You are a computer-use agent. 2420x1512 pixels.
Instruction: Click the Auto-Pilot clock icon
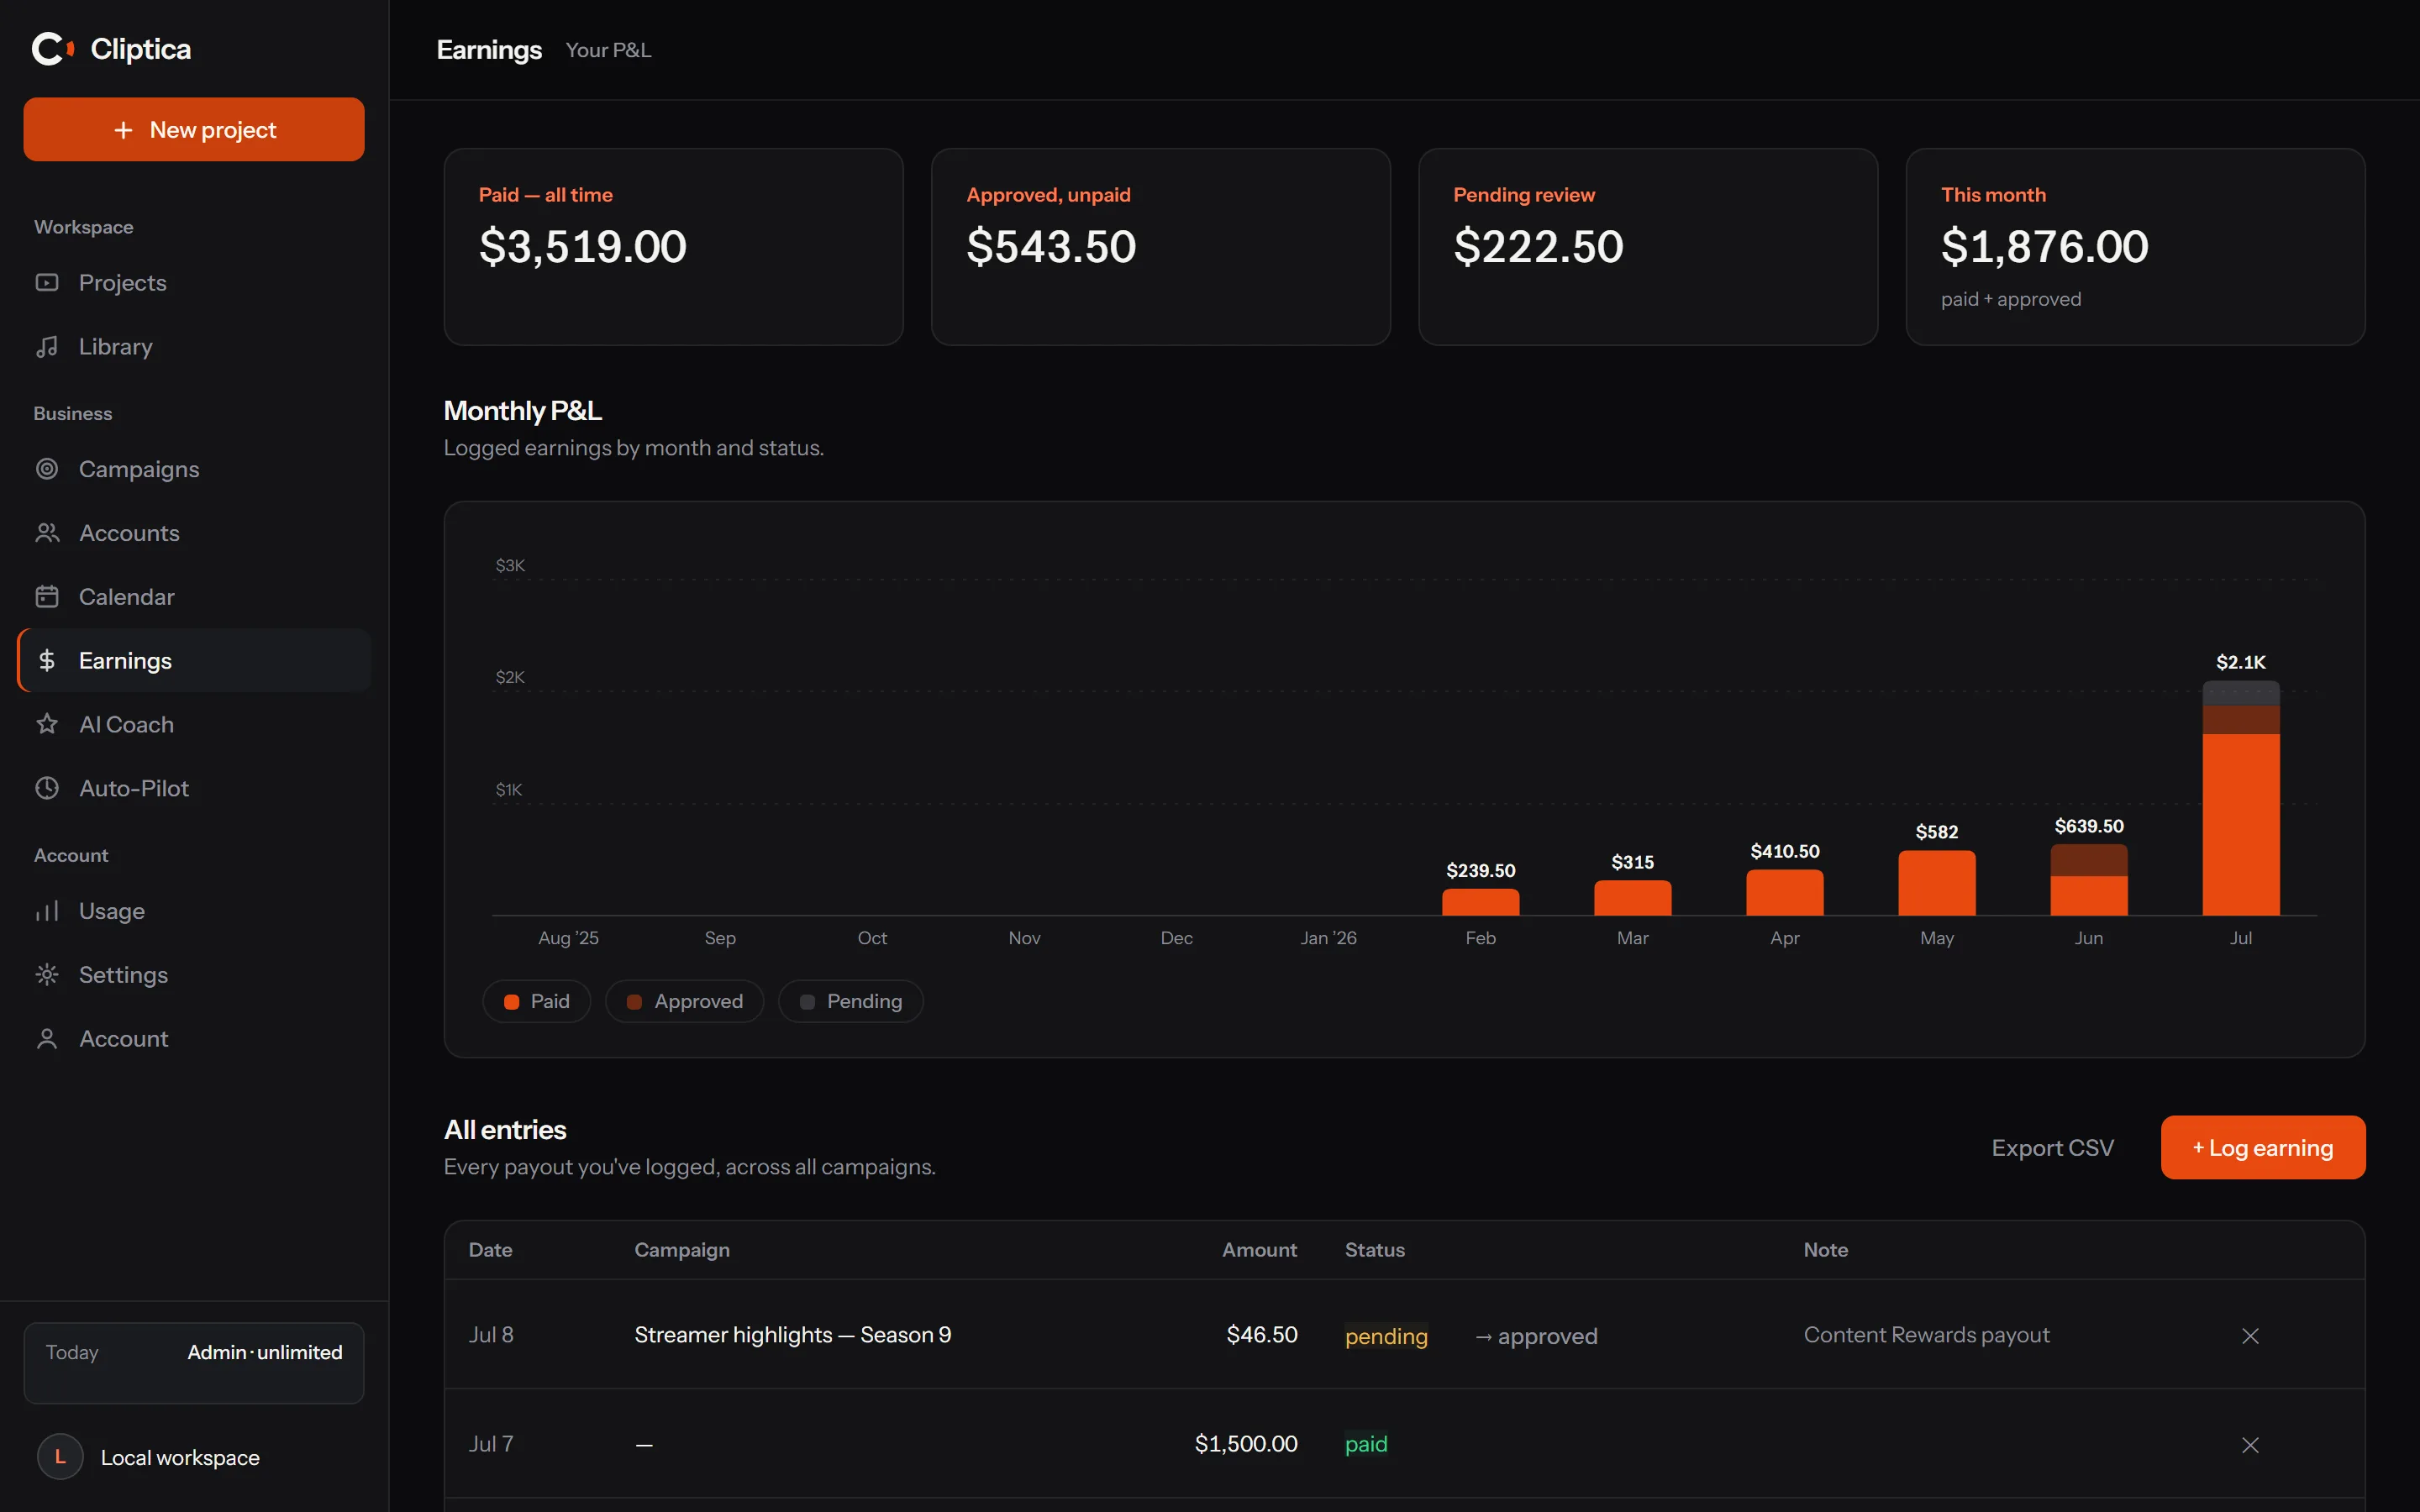(47, 788)
